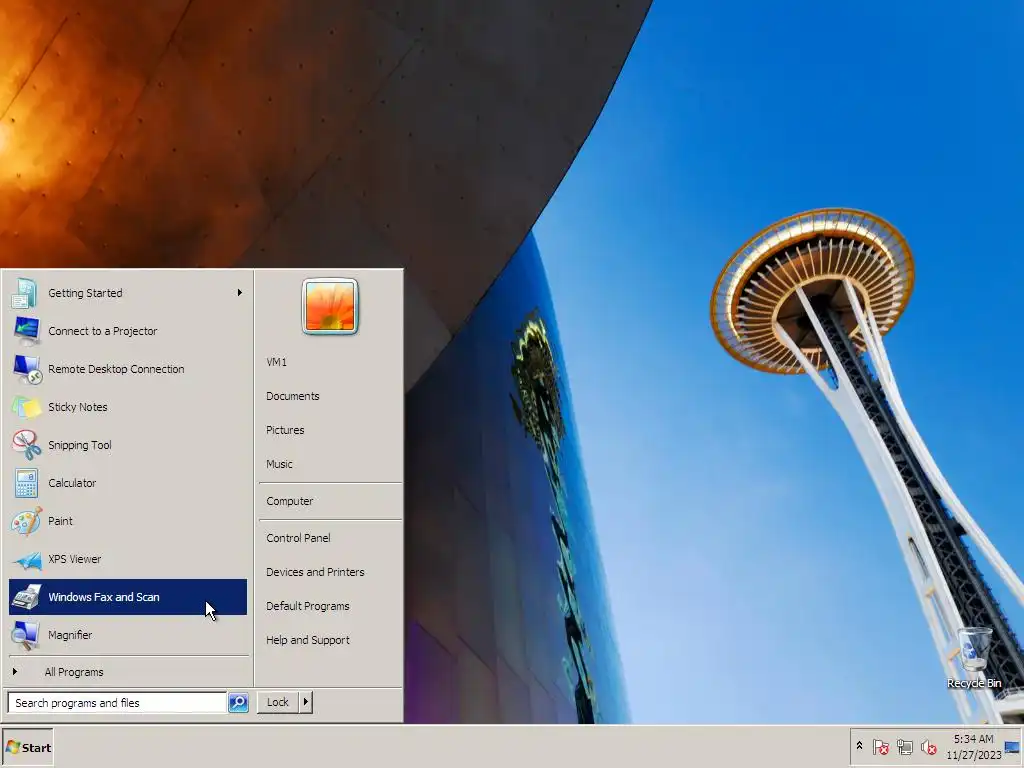Select the Remote Desktop Connection label

[x=116, y=369]
